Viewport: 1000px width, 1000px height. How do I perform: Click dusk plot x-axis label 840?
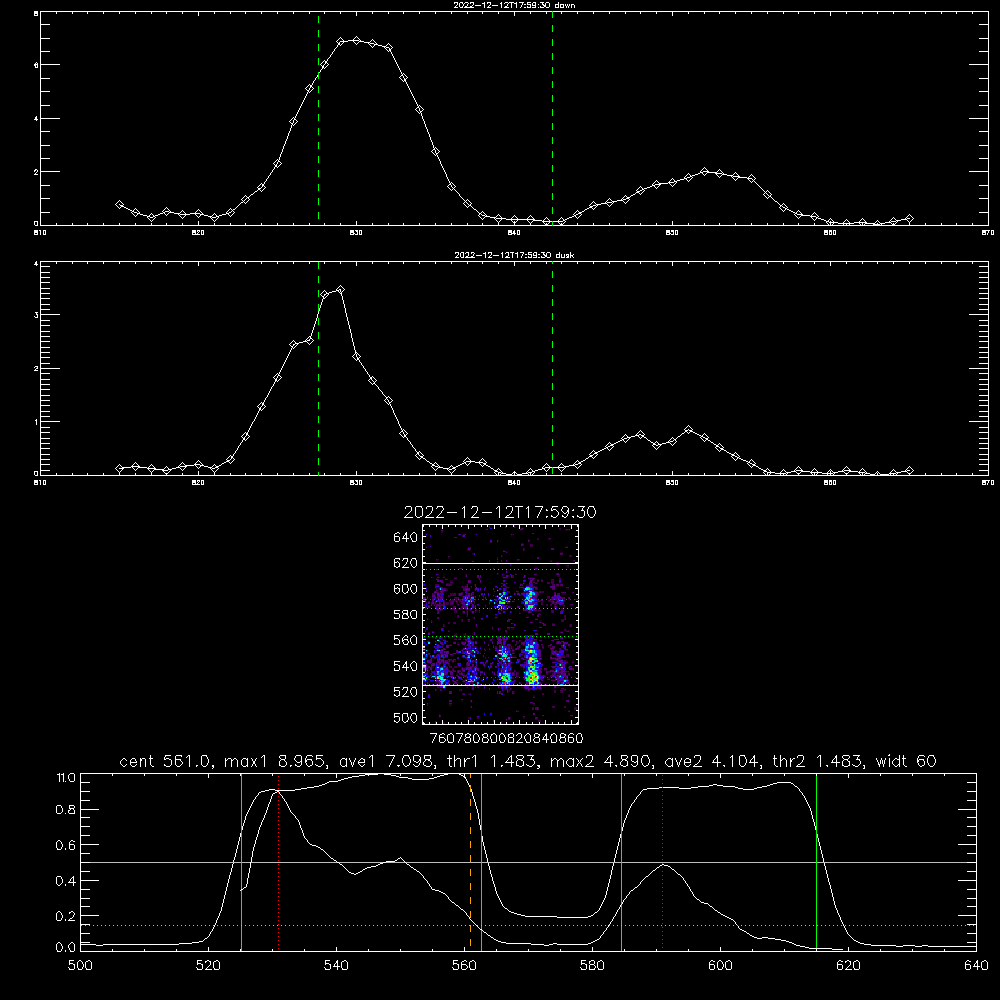(514, 483)
